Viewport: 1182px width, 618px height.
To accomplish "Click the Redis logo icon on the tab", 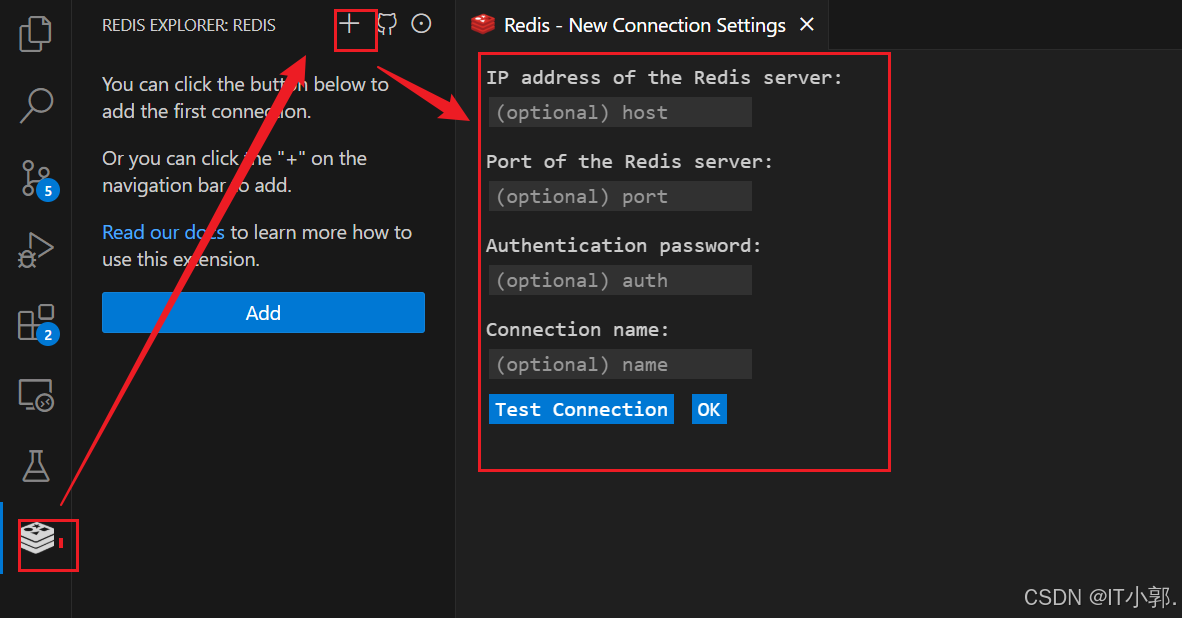I will [x=482, y=25].
